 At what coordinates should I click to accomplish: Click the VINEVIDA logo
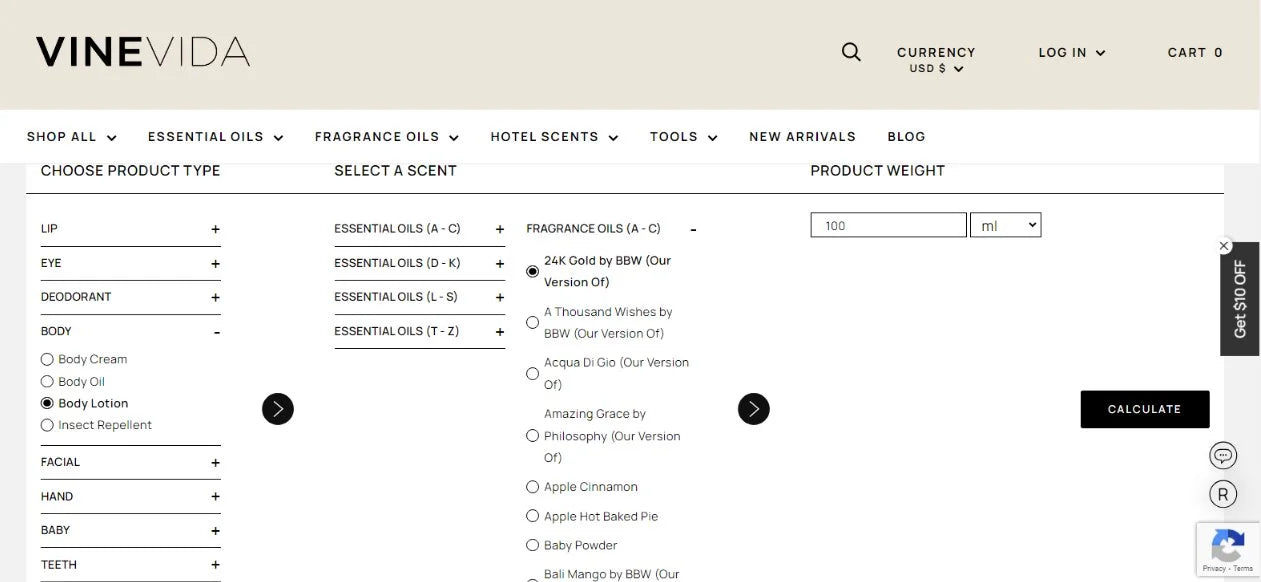pos(143,52)
